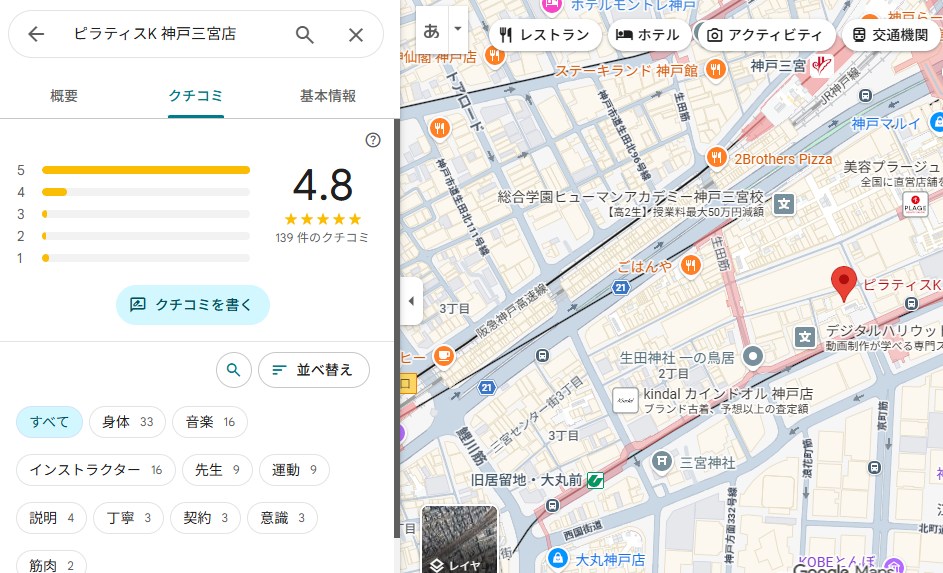Select the すべて filter chip
Viewport: 943px width, 573px height.
[49, 422]
